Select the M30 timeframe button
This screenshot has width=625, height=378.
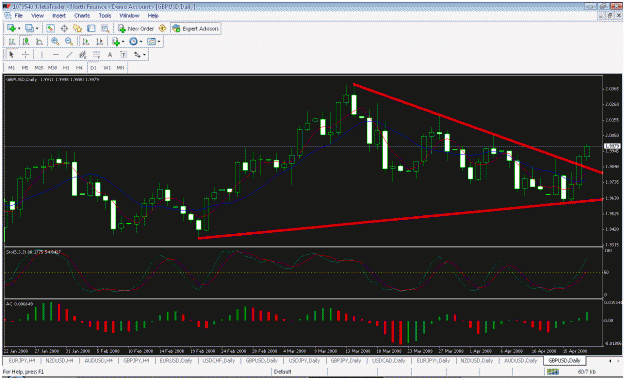tap(52, 68)
